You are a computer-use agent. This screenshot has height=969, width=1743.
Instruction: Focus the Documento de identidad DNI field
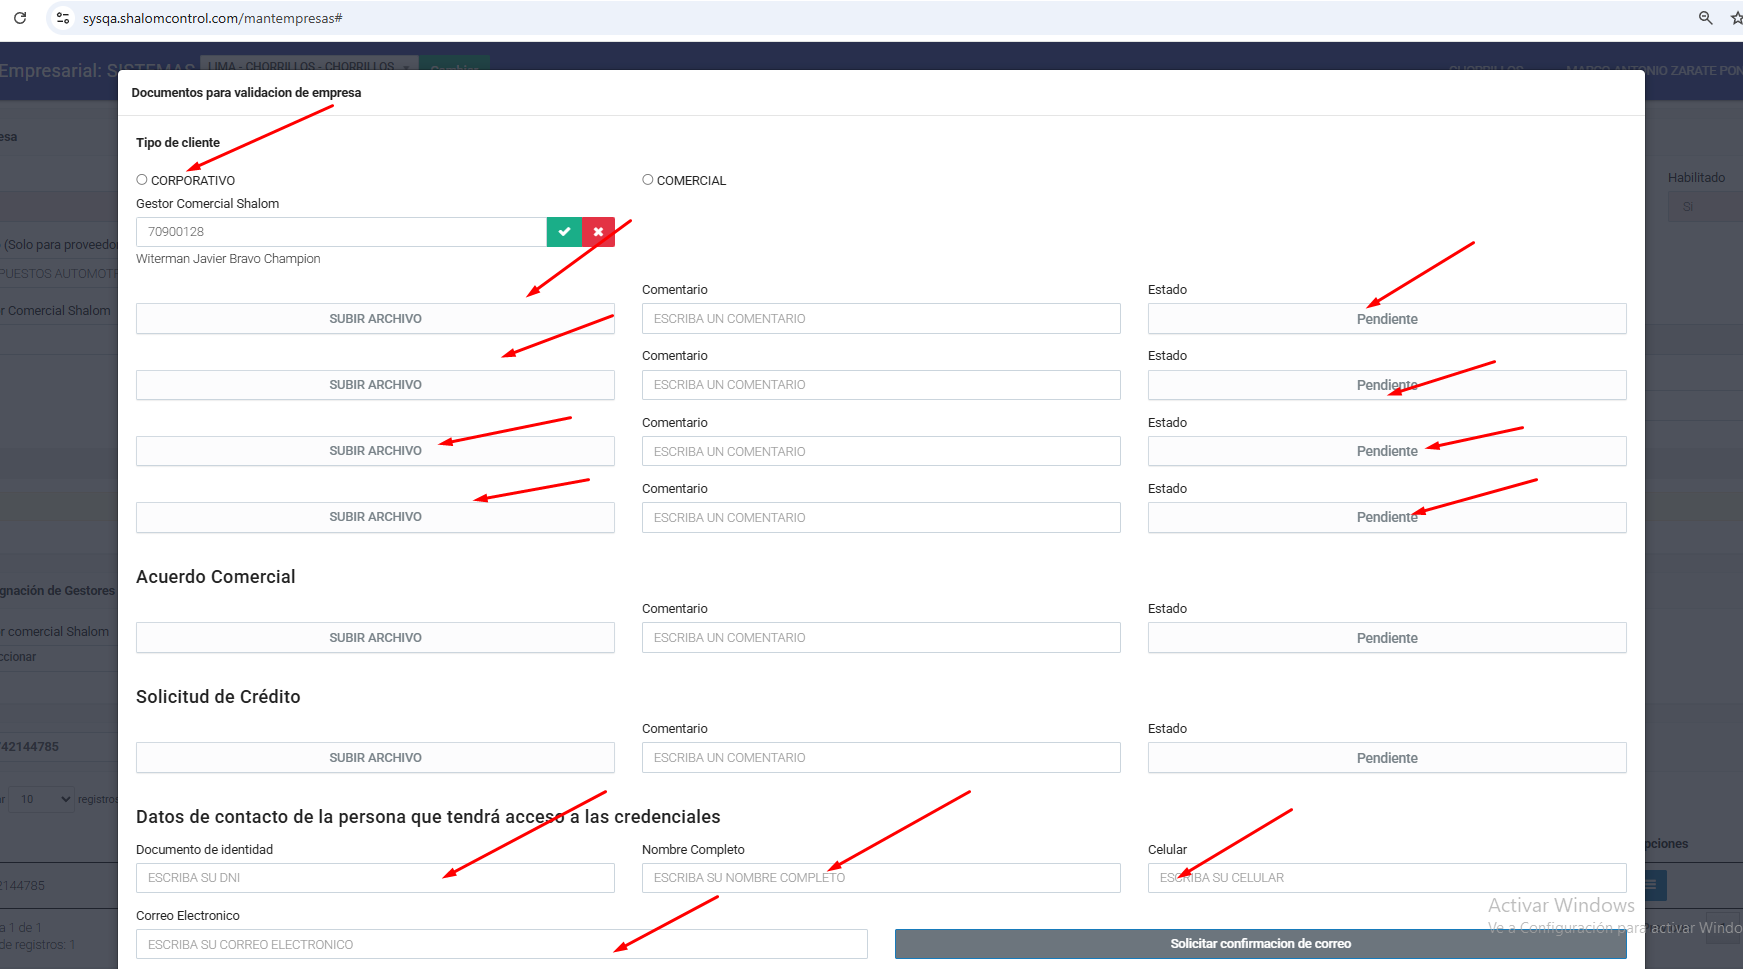375,878
